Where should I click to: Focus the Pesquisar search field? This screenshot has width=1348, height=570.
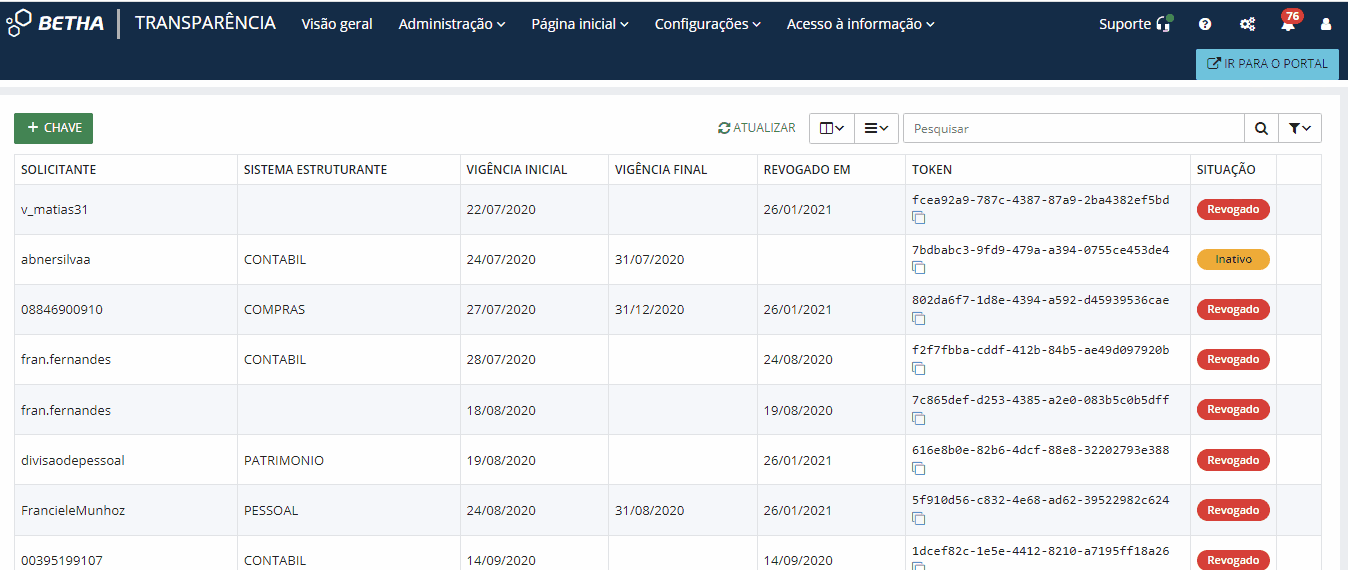click(1072, 128)
